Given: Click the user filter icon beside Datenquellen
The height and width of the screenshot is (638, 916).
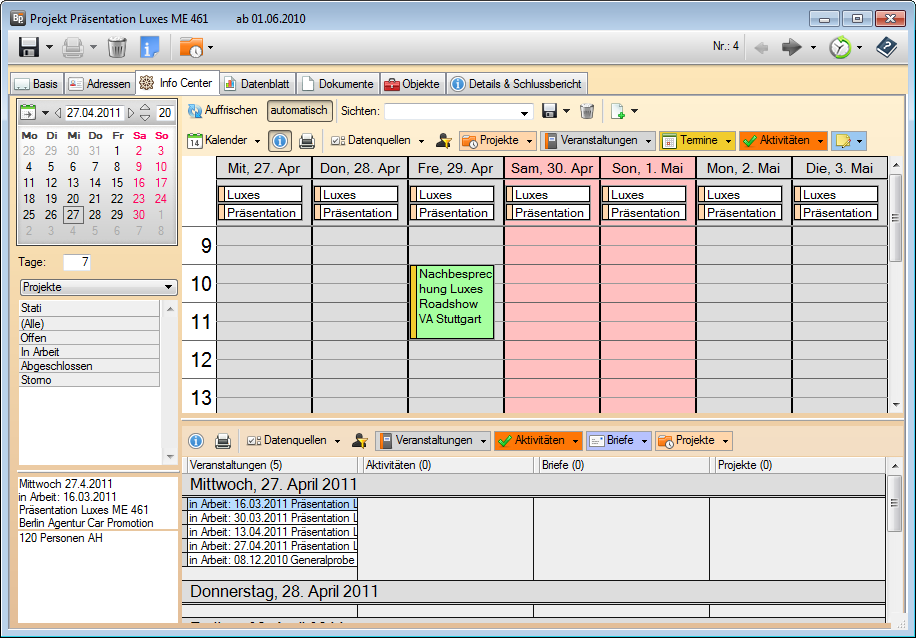Looking at the screenshot, I should 444,141.
